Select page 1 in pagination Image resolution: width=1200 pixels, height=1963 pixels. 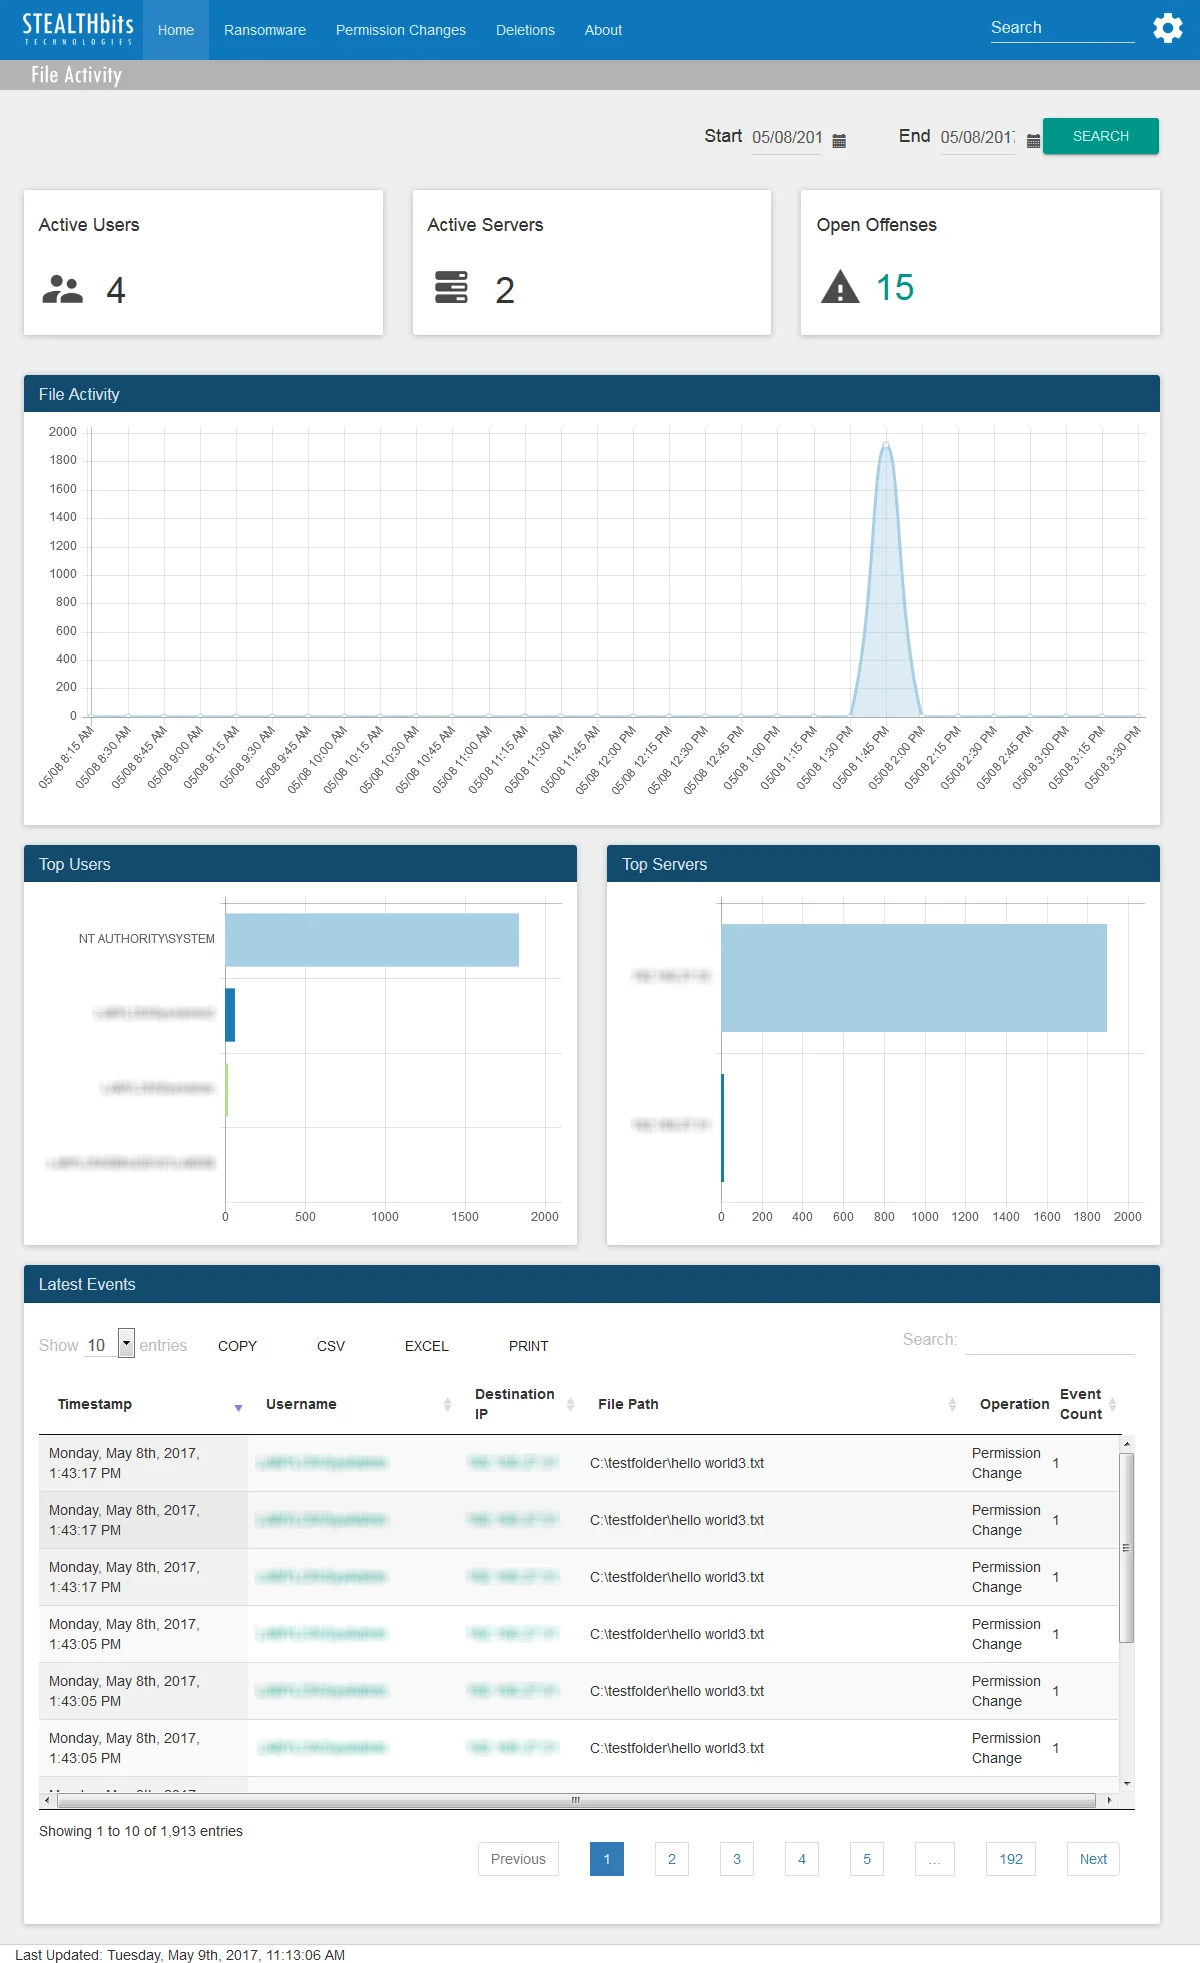pyautogui.click(x=607, y=1859)
